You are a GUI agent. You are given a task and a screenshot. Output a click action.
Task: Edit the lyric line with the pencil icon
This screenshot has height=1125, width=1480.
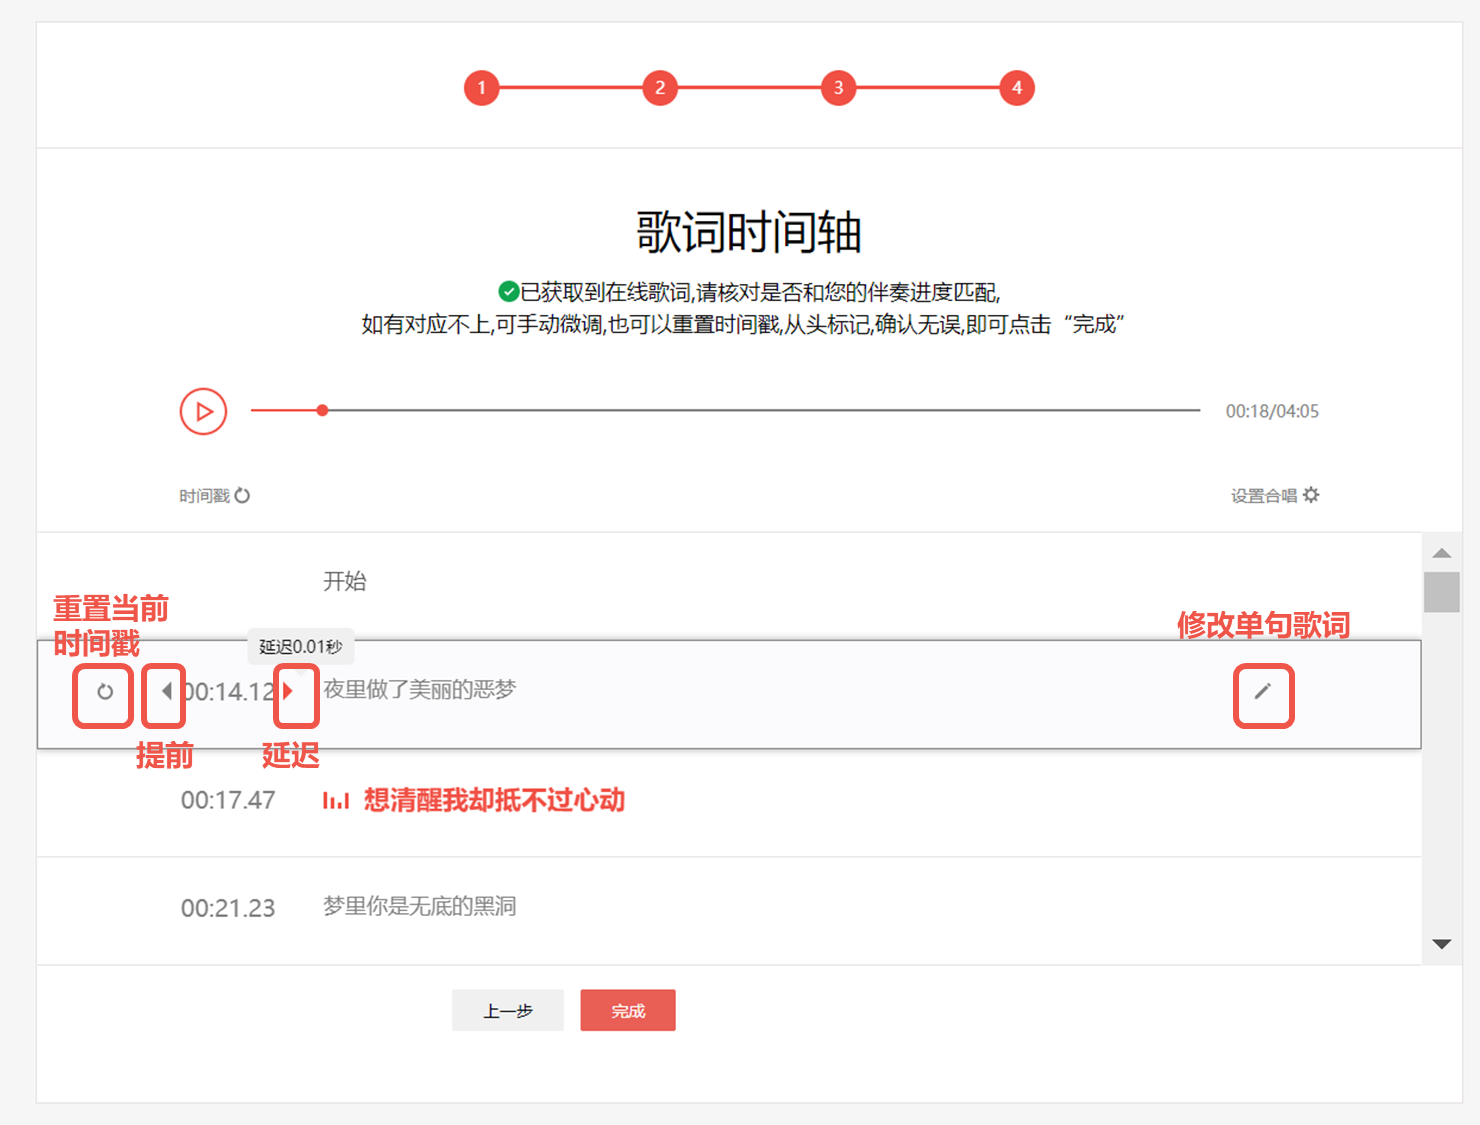pyautogui.click(x=1263, y=693)
